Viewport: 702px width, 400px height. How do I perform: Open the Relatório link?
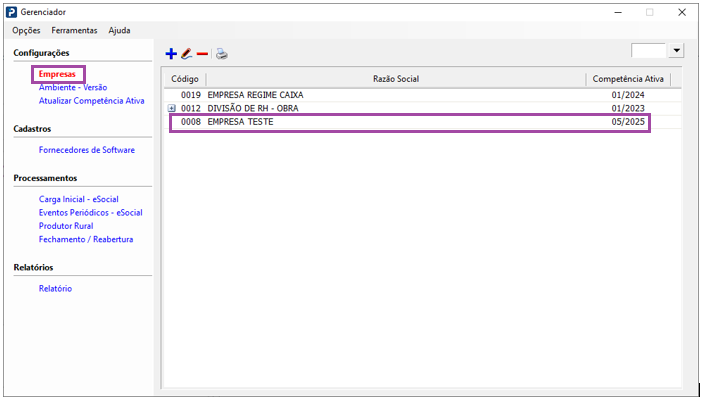point(56,288)
